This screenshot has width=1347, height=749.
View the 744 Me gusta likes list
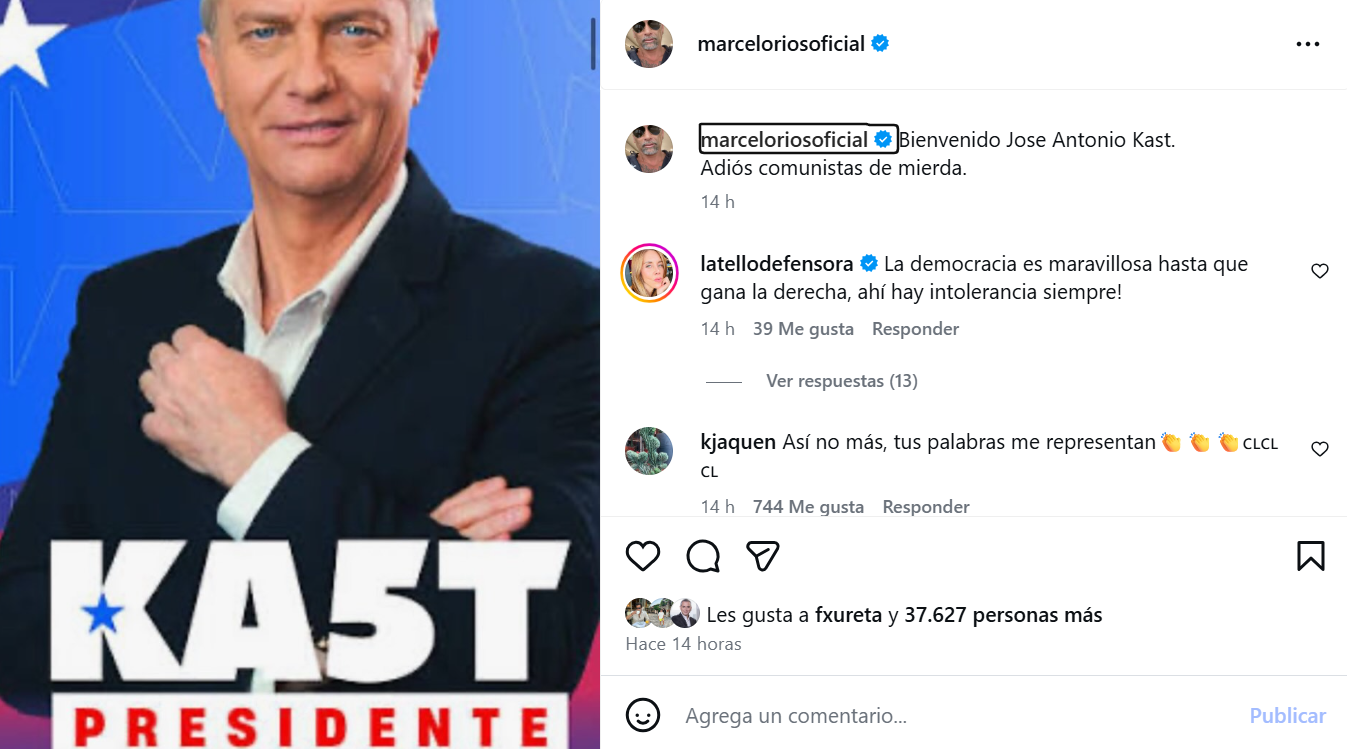click(808, 507)
